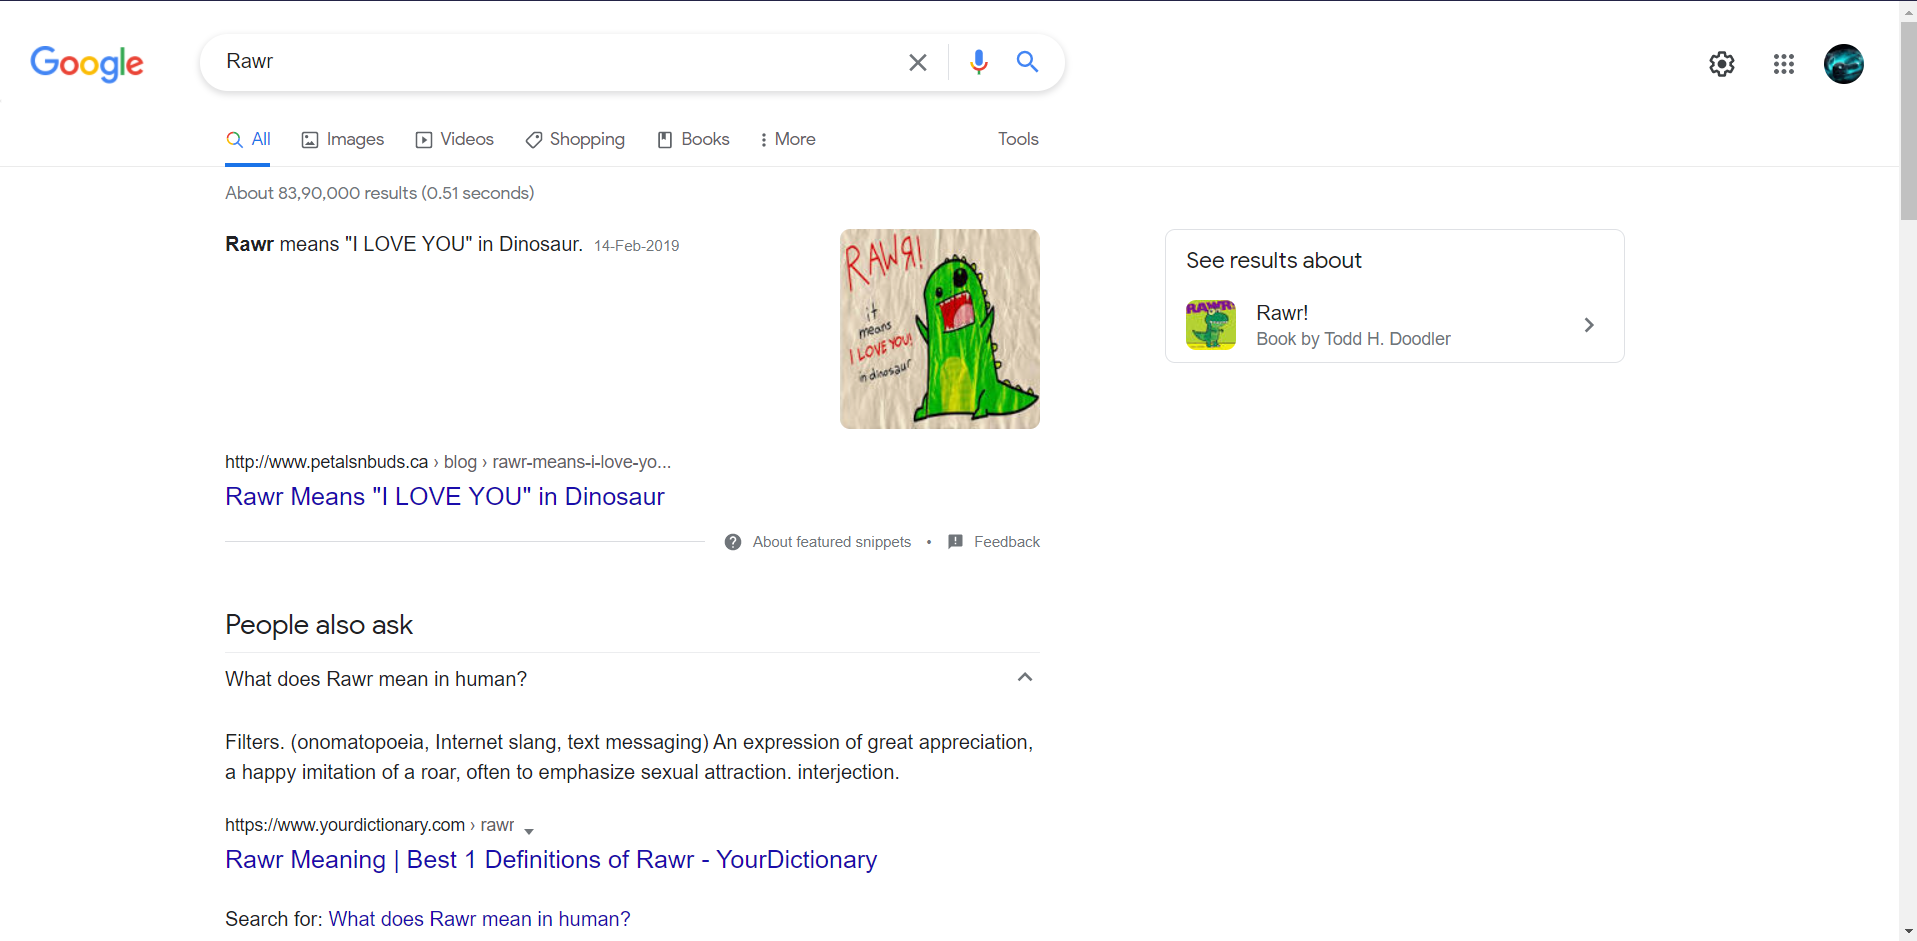Collapse the 'What does Rawr mean in human?' answer
Viewport: 1917px width, 941px height.
coord(1023,677)
